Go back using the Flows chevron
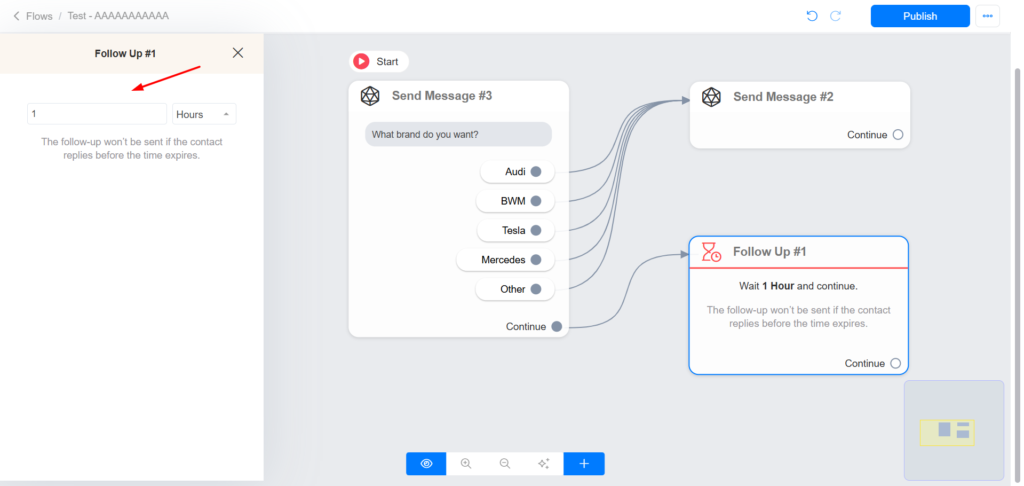Image resolution: width=1024 pixels, height=486 pixels. (x=16, y=16)
